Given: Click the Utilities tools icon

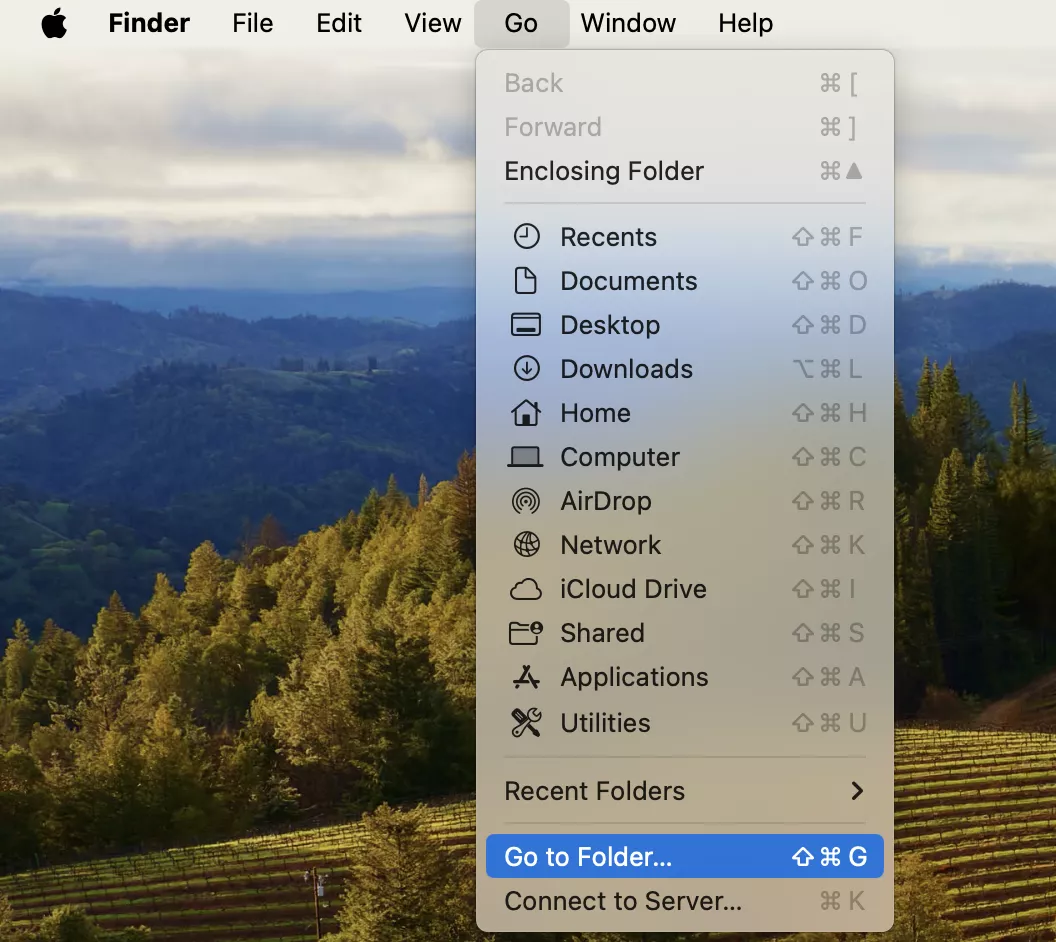Looking at the screenshot, I should point(526,723).
